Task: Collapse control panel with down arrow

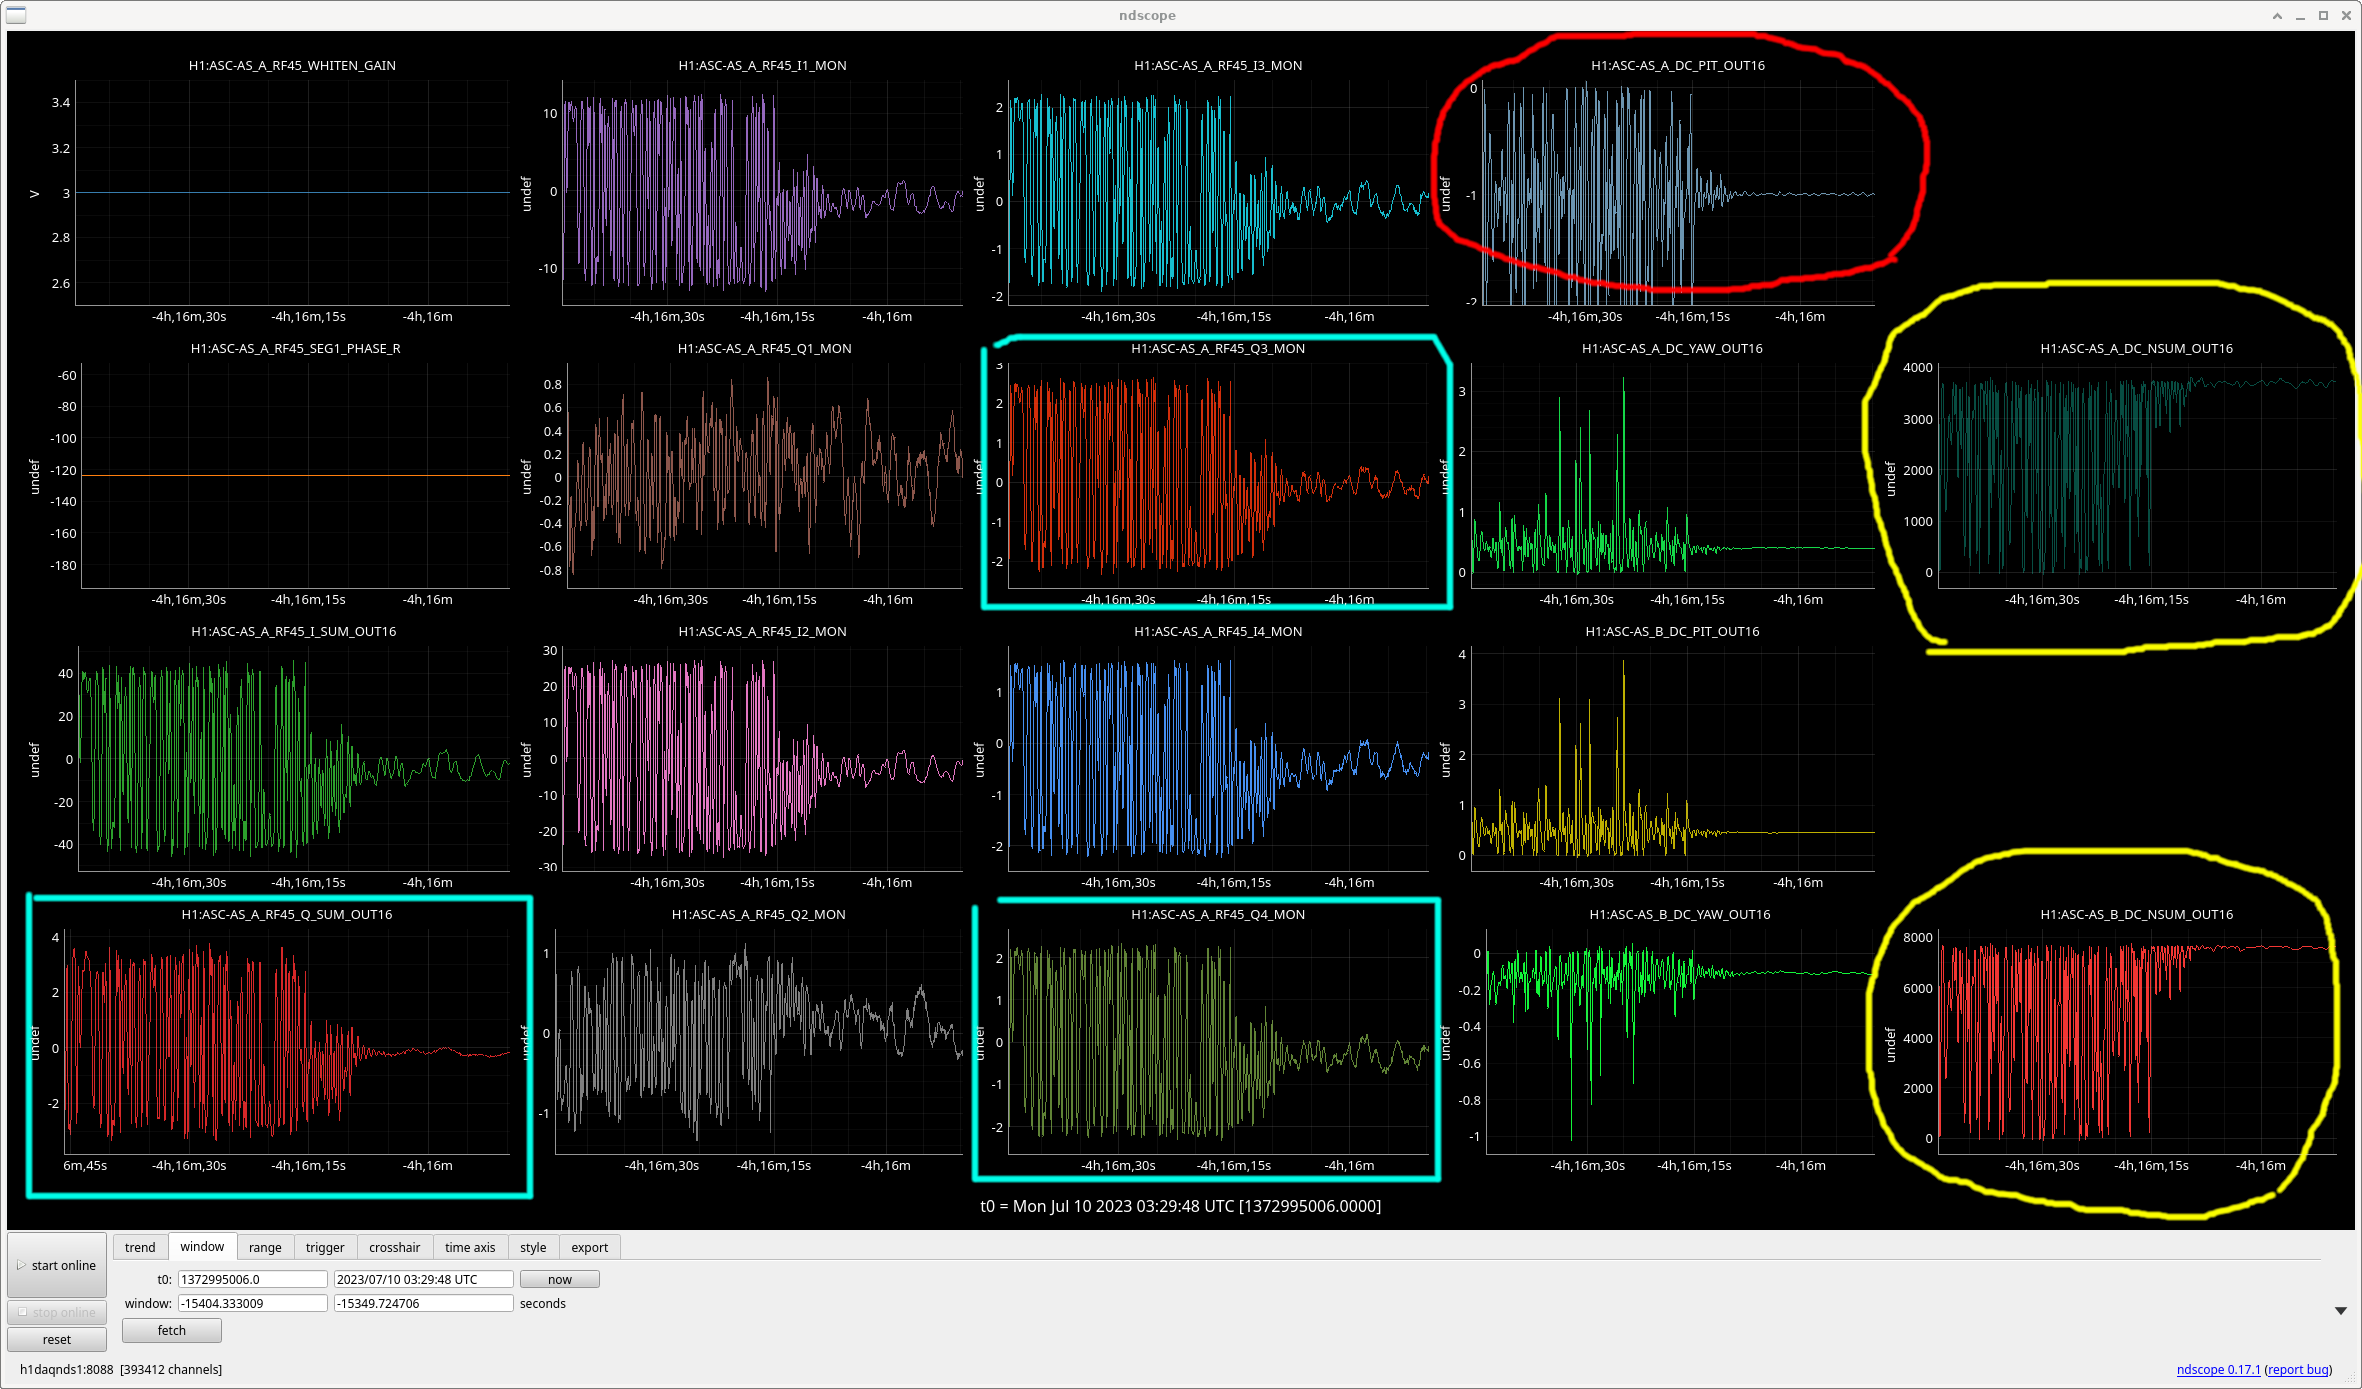Action: tap(2340, 1311)
